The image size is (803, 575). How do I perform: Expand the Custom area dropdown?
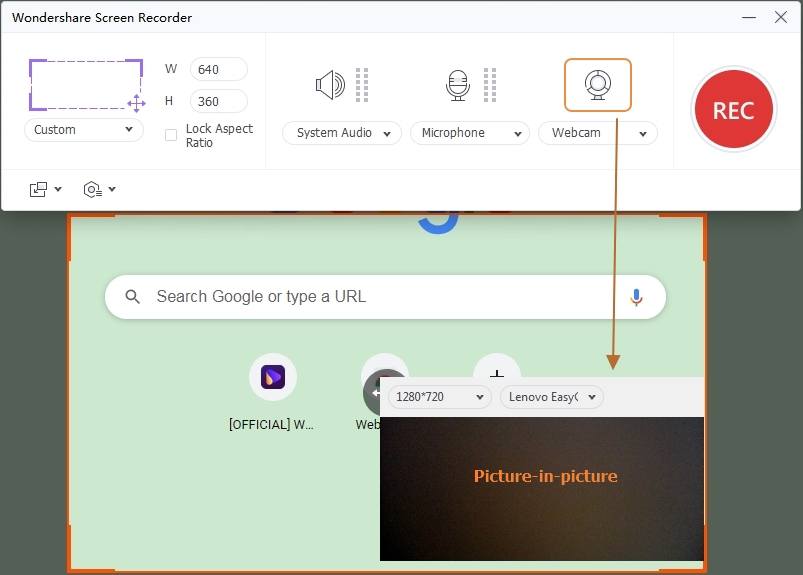click(x=84, y=130)
